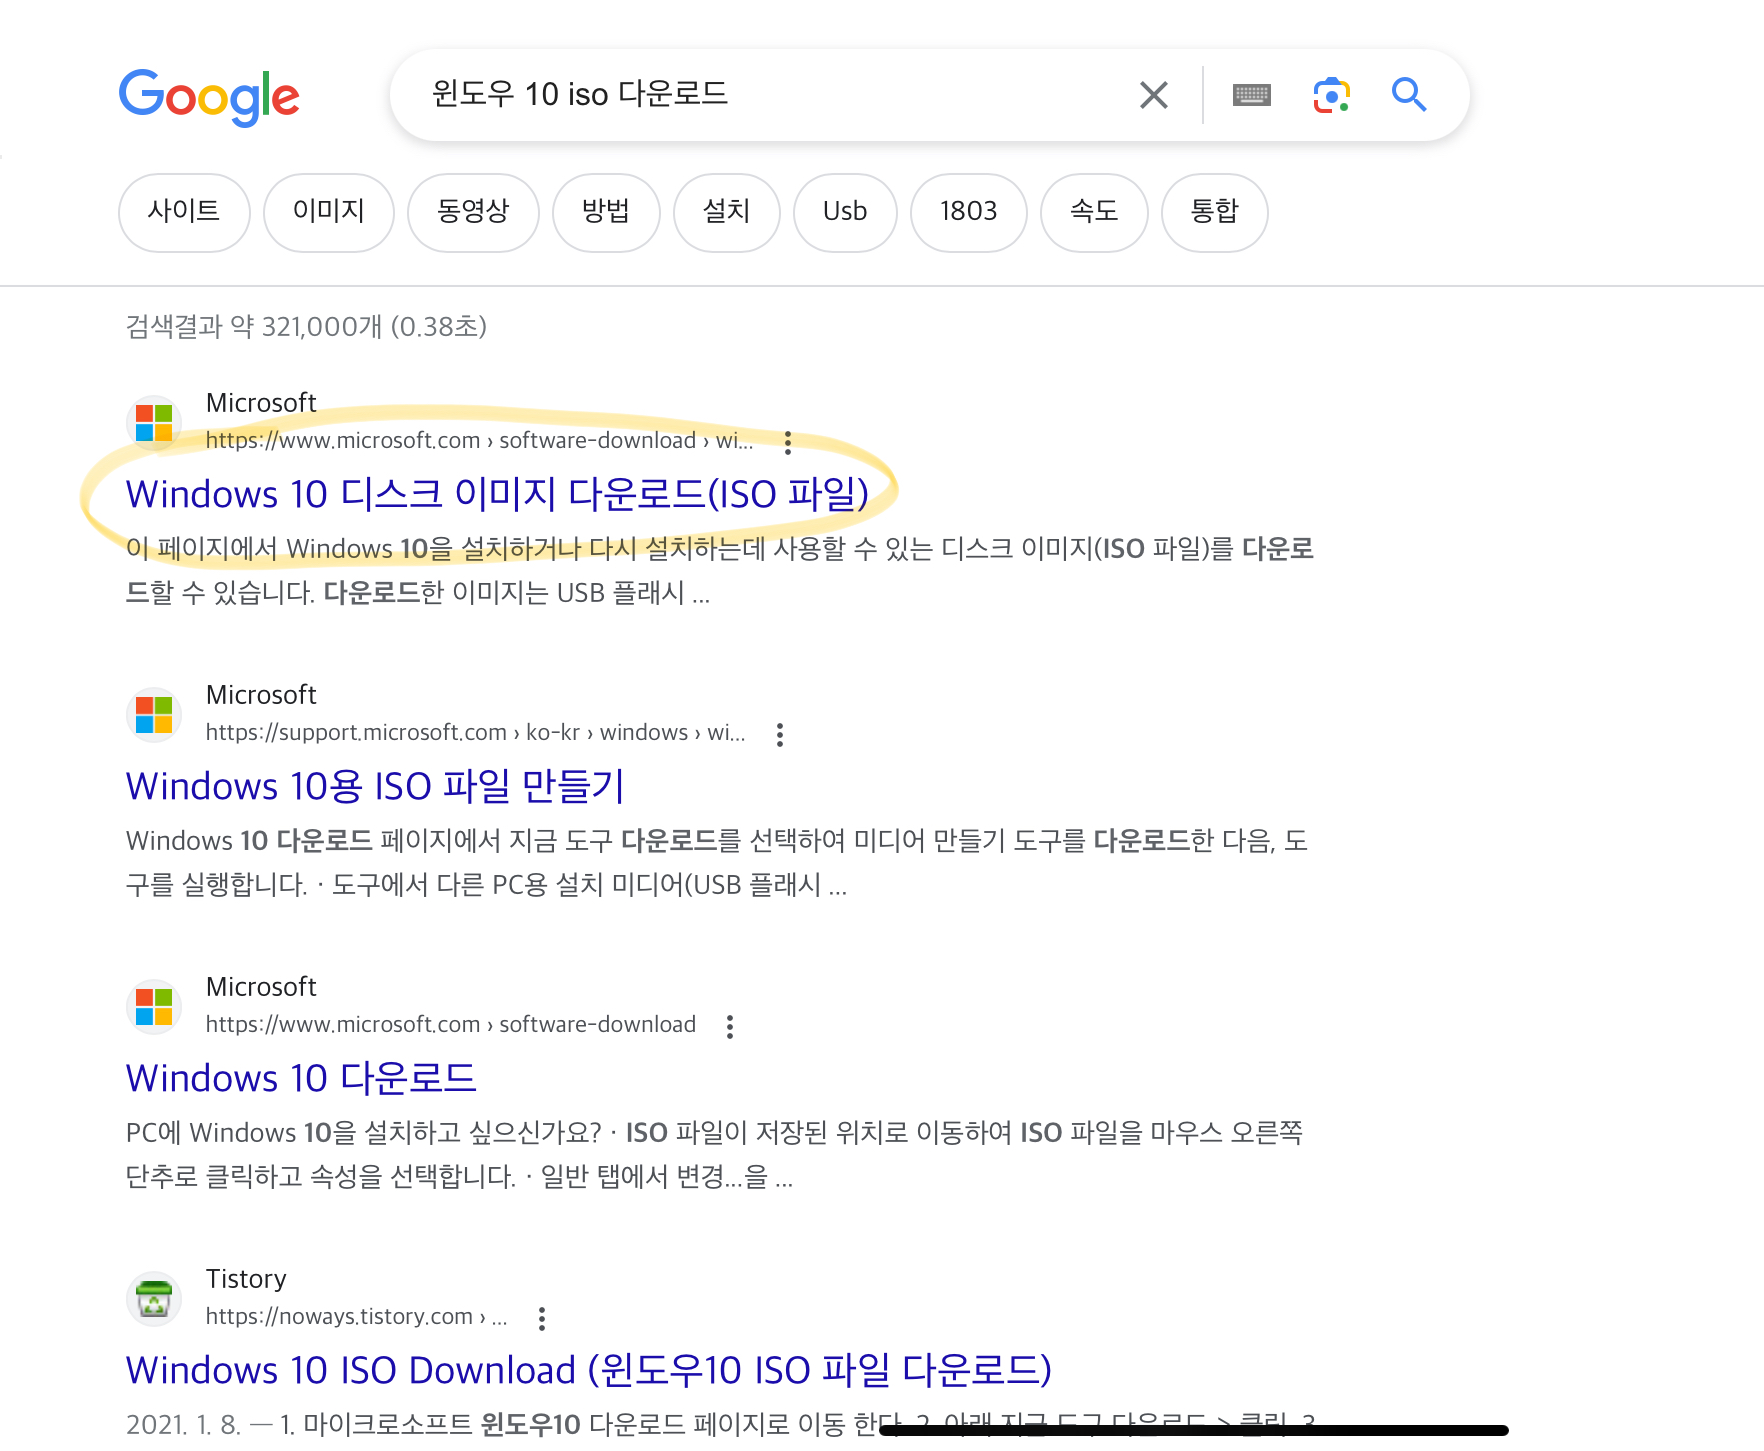The height and width of the screenshot is (1451, 1764).
Task: Open Windows 10 디스크 이미지 다운로드(ISO 파일) link
Action: click(497, 494)
